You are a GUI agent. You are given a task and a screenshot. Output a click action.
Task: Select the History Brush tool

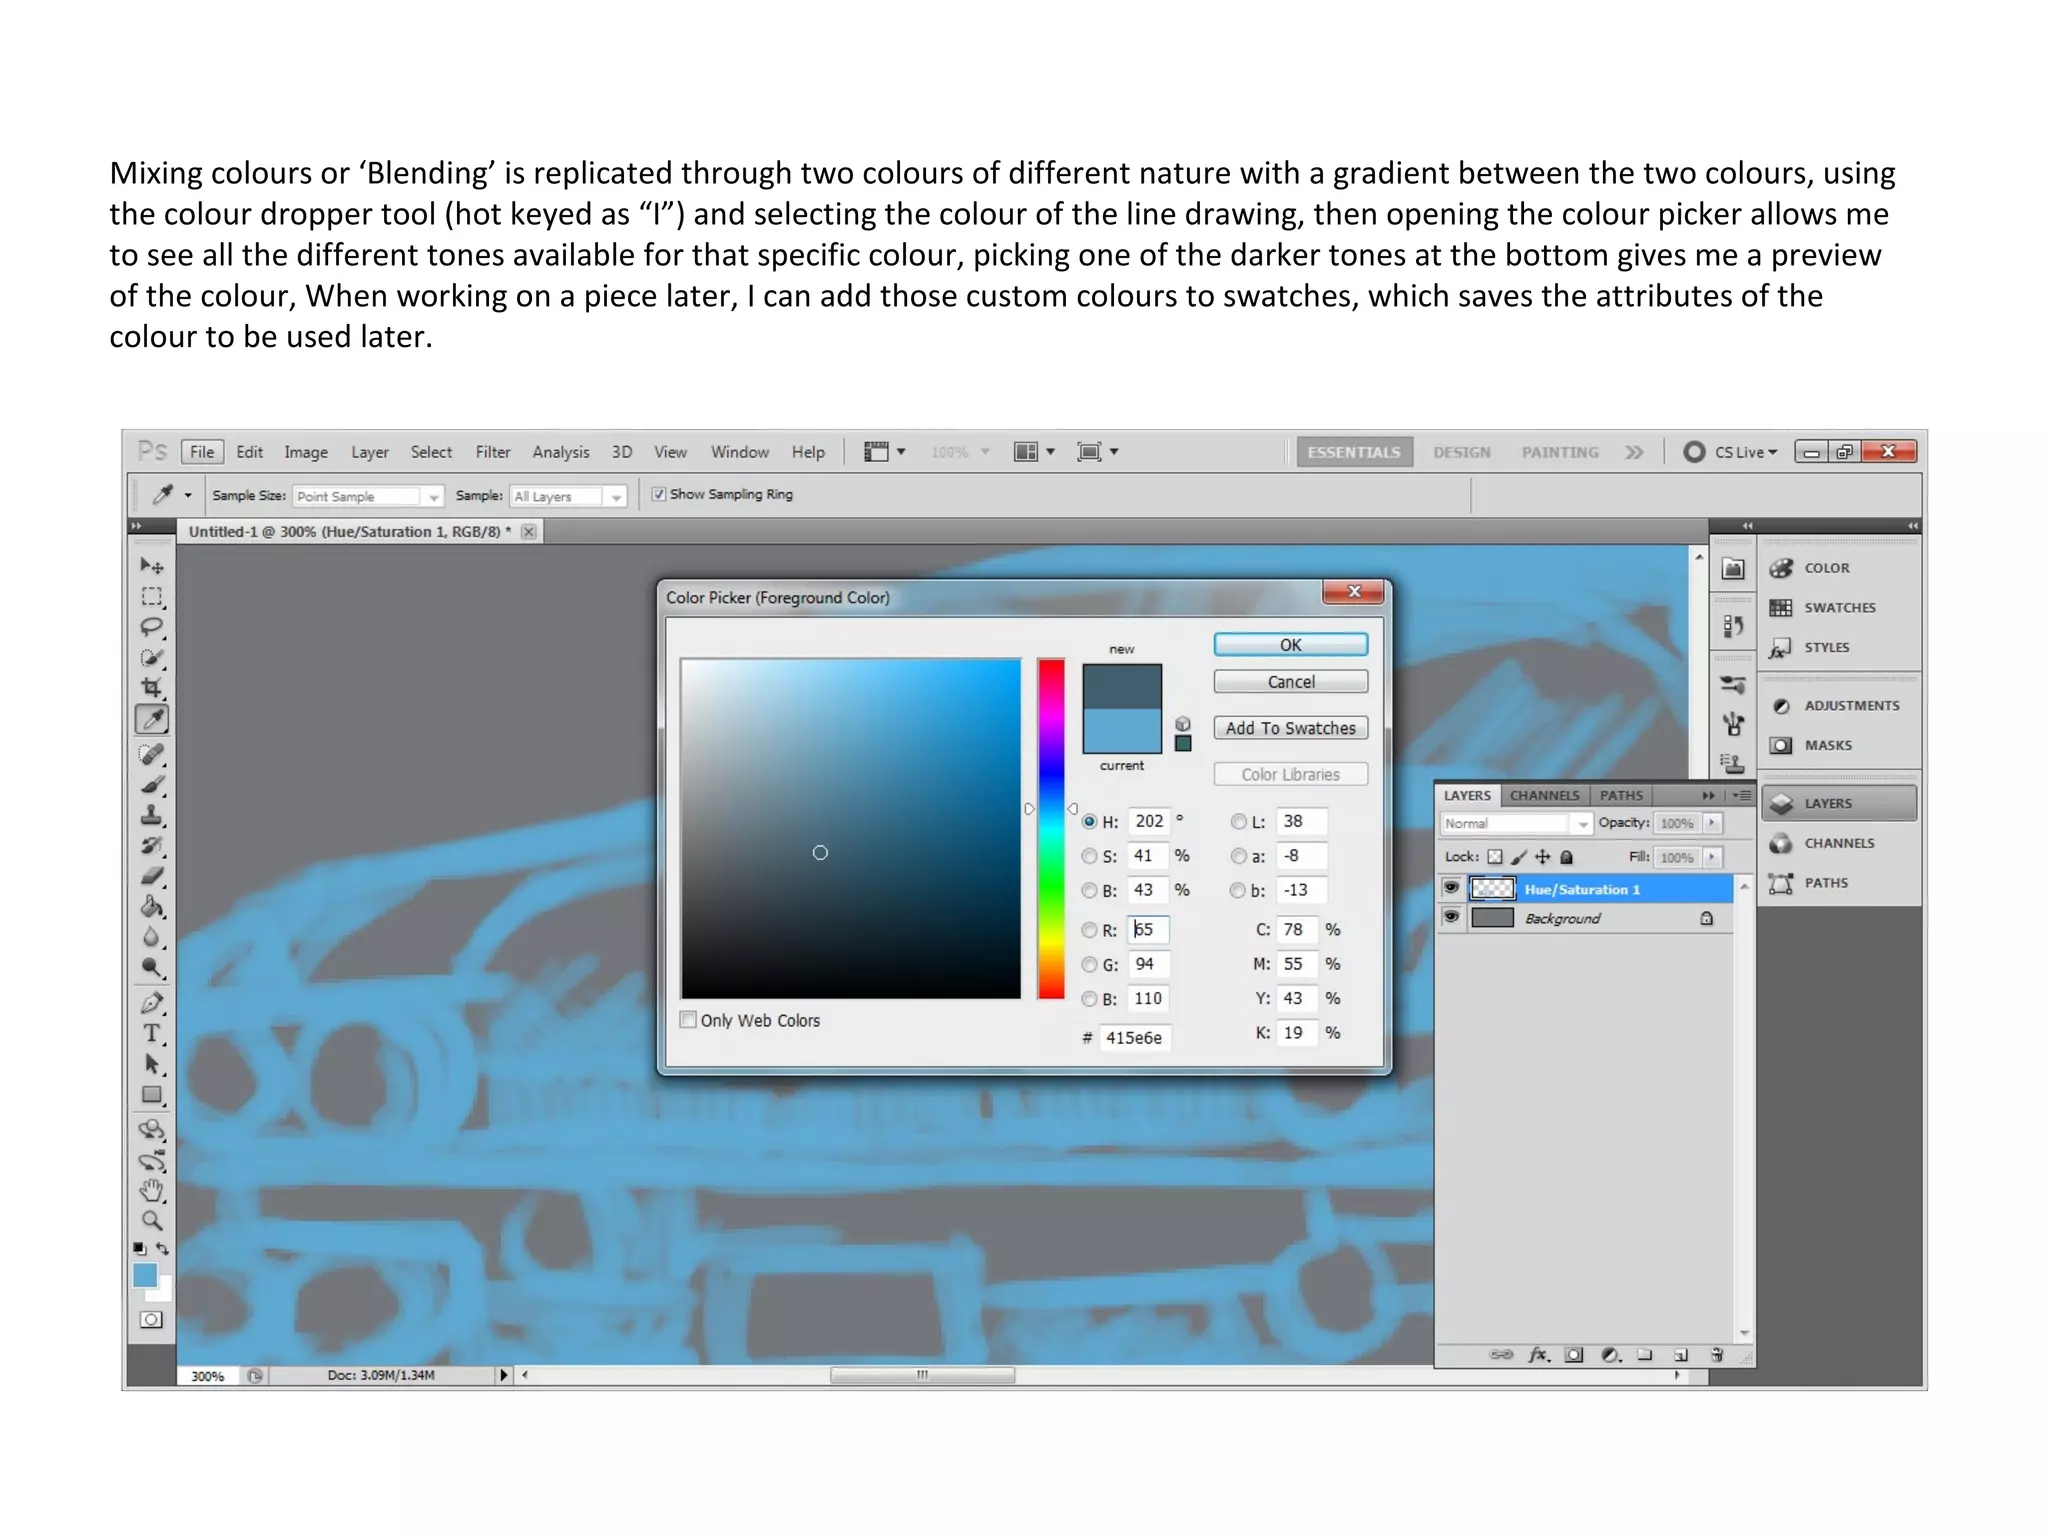[152, 846]
